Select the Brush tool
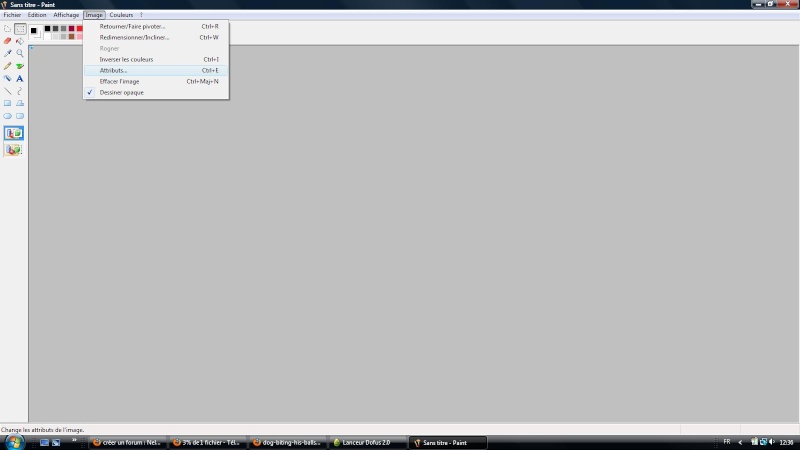 [x=20, y=66]
